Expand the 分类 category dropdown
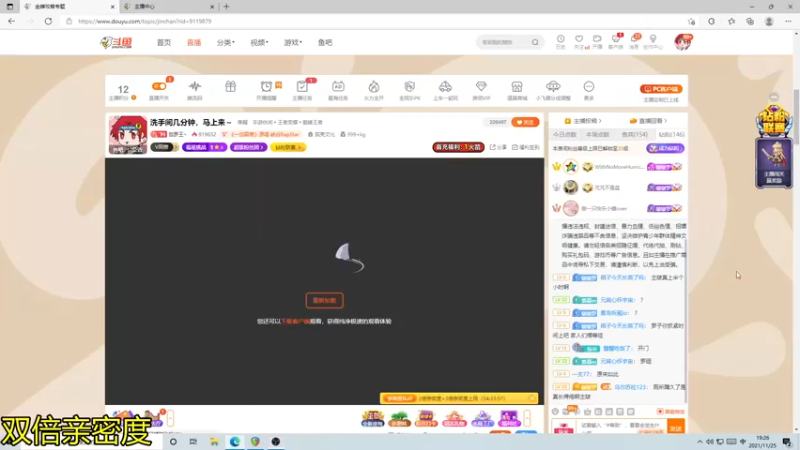 tap(225, 42)
